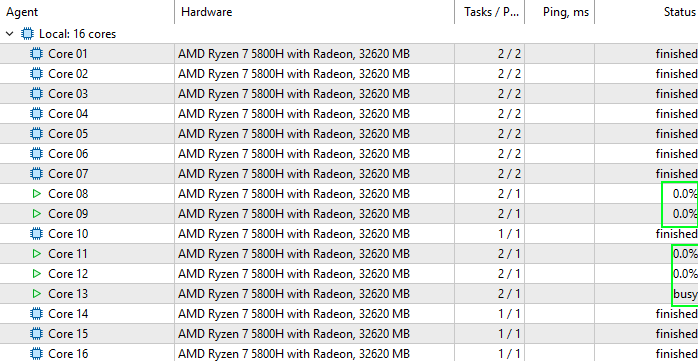Click the 0.0% progress status of Core 08
The height and width of the screenshot is (361, 698).
pos(685,194)
